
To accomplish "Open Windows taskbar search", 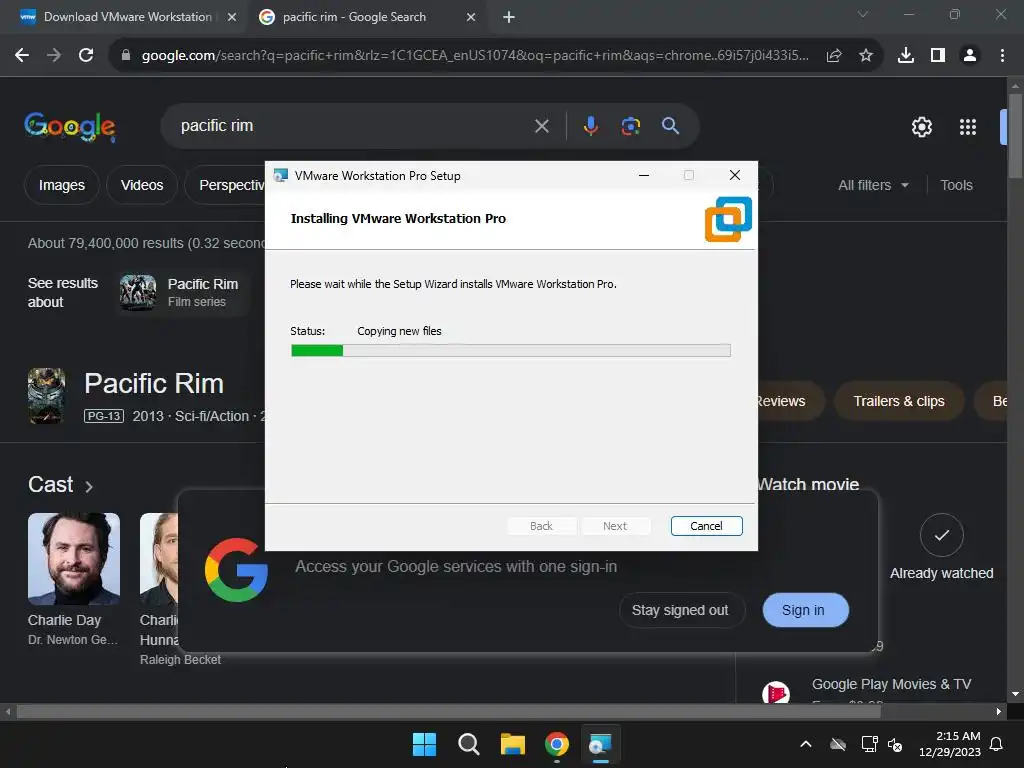I will coord(468,744).
